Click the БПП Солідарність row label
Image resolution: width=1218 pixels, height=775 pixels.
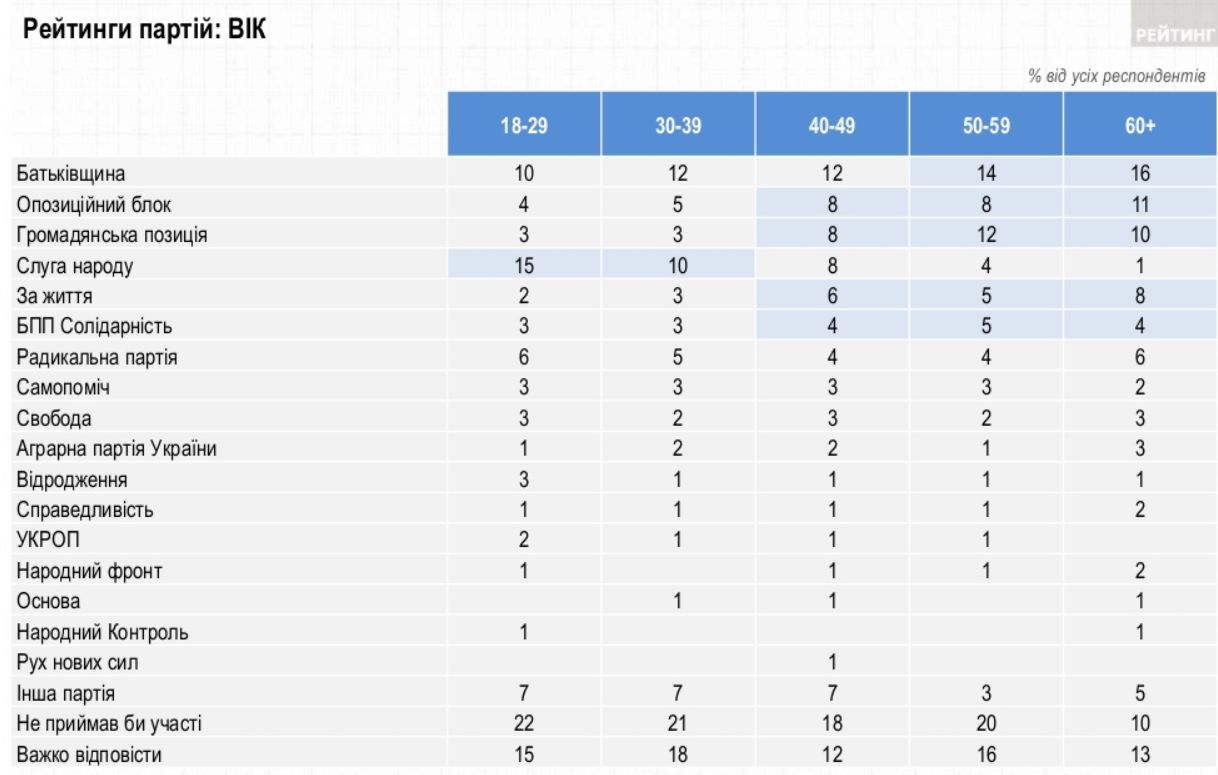(x=93, y=327)
